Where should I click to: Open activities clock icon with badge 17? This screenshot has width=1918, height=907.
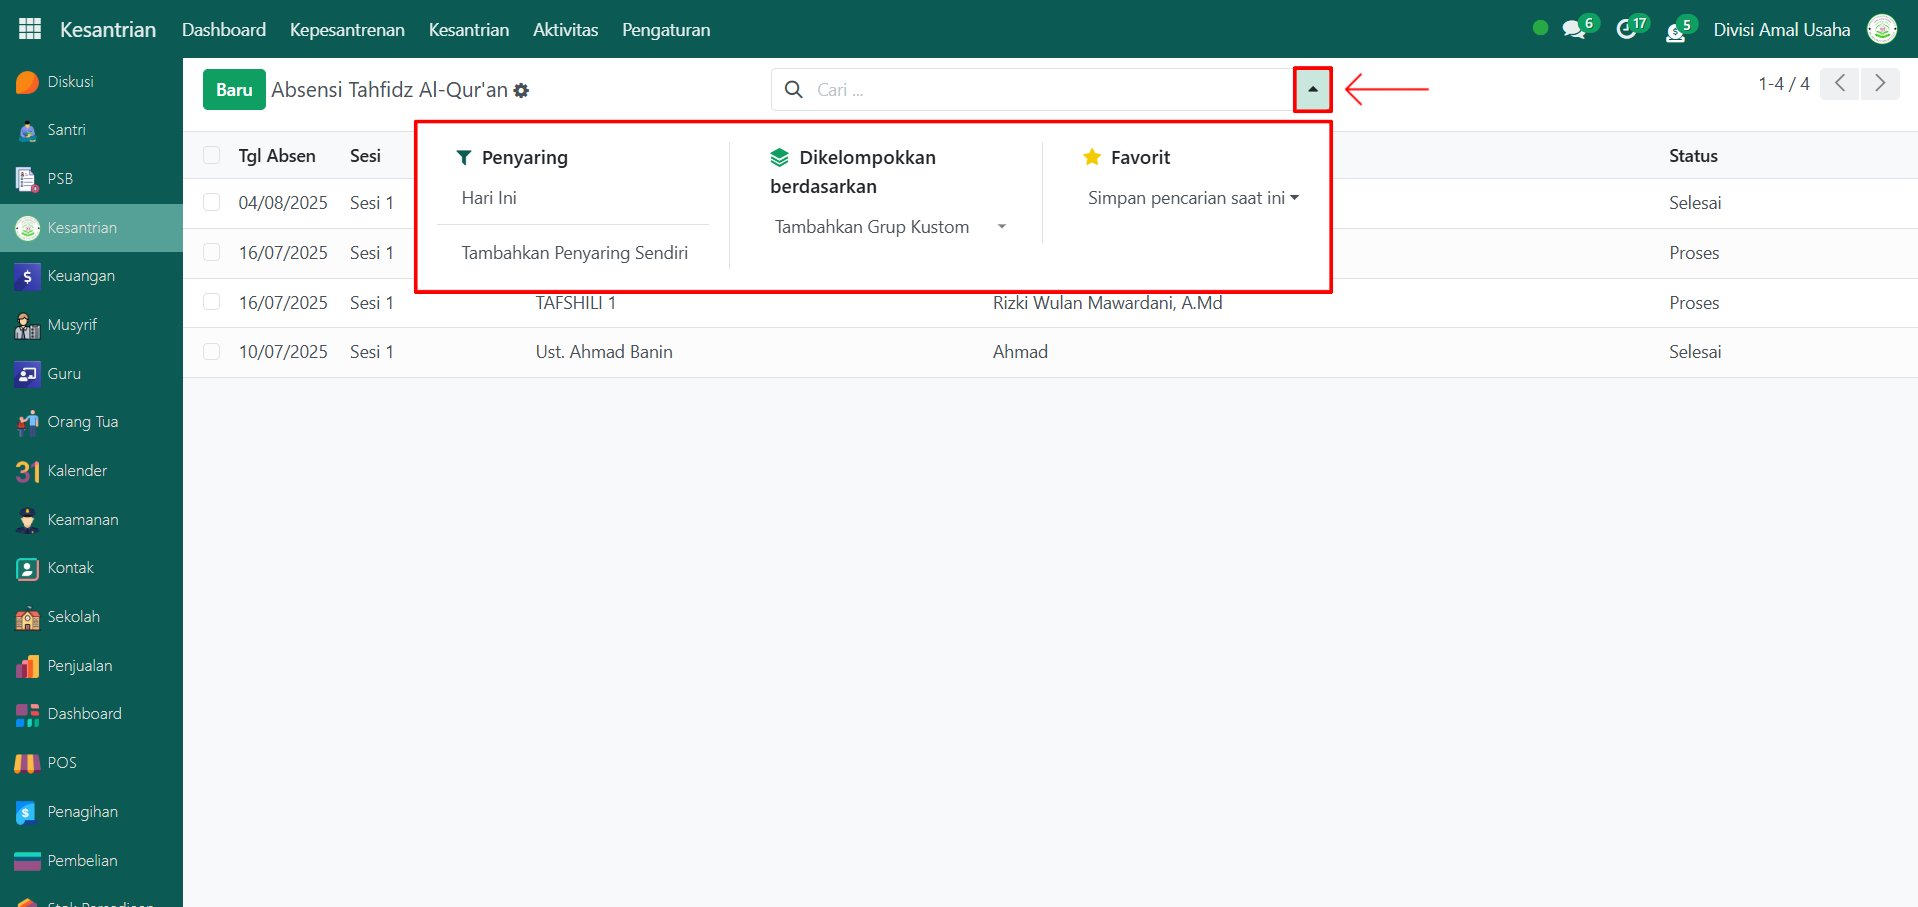click(x=1627, y=30)
